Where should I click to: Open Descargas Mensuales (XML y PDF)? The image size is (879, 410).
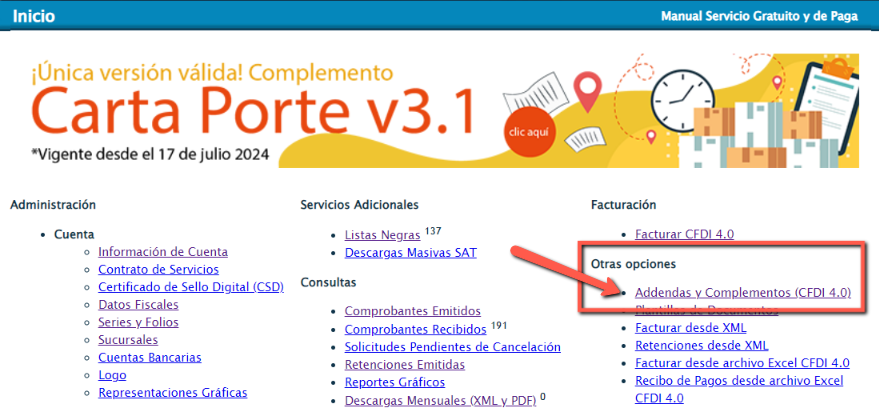tap(441, 401)
